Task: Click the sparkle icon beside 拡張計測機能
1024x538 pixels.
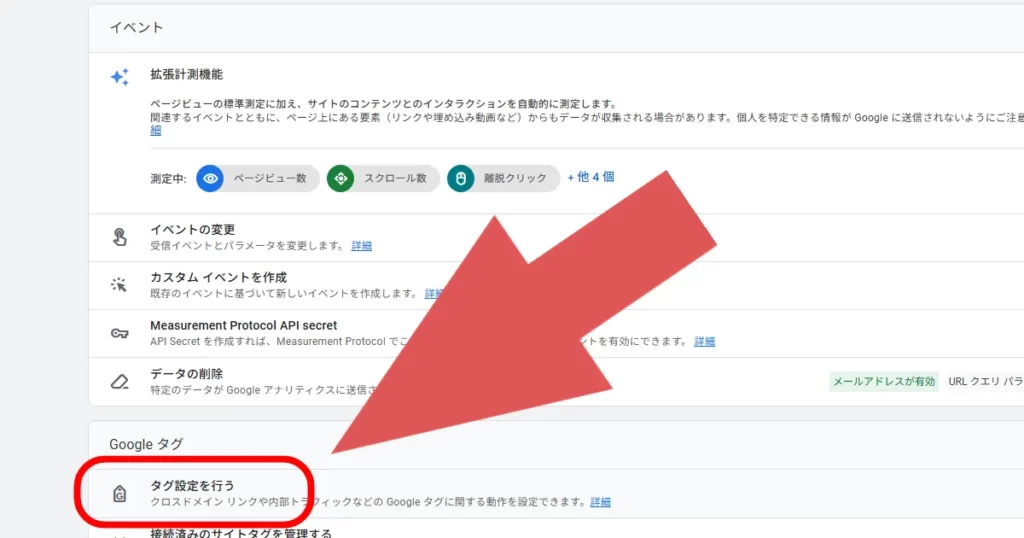Action: pos(119,77)
